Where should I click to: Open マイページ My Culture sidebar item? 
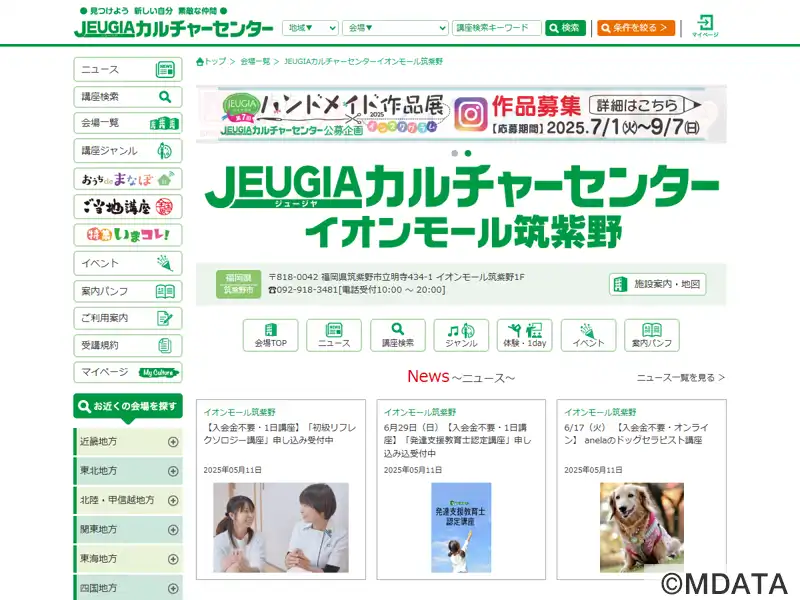[128, 372]
